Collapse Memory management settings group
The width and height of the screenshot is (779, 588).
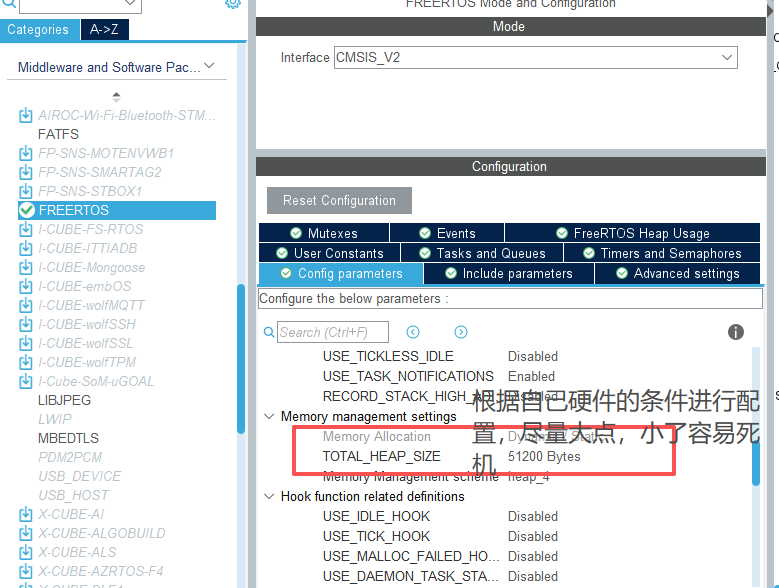coord(269,416)
